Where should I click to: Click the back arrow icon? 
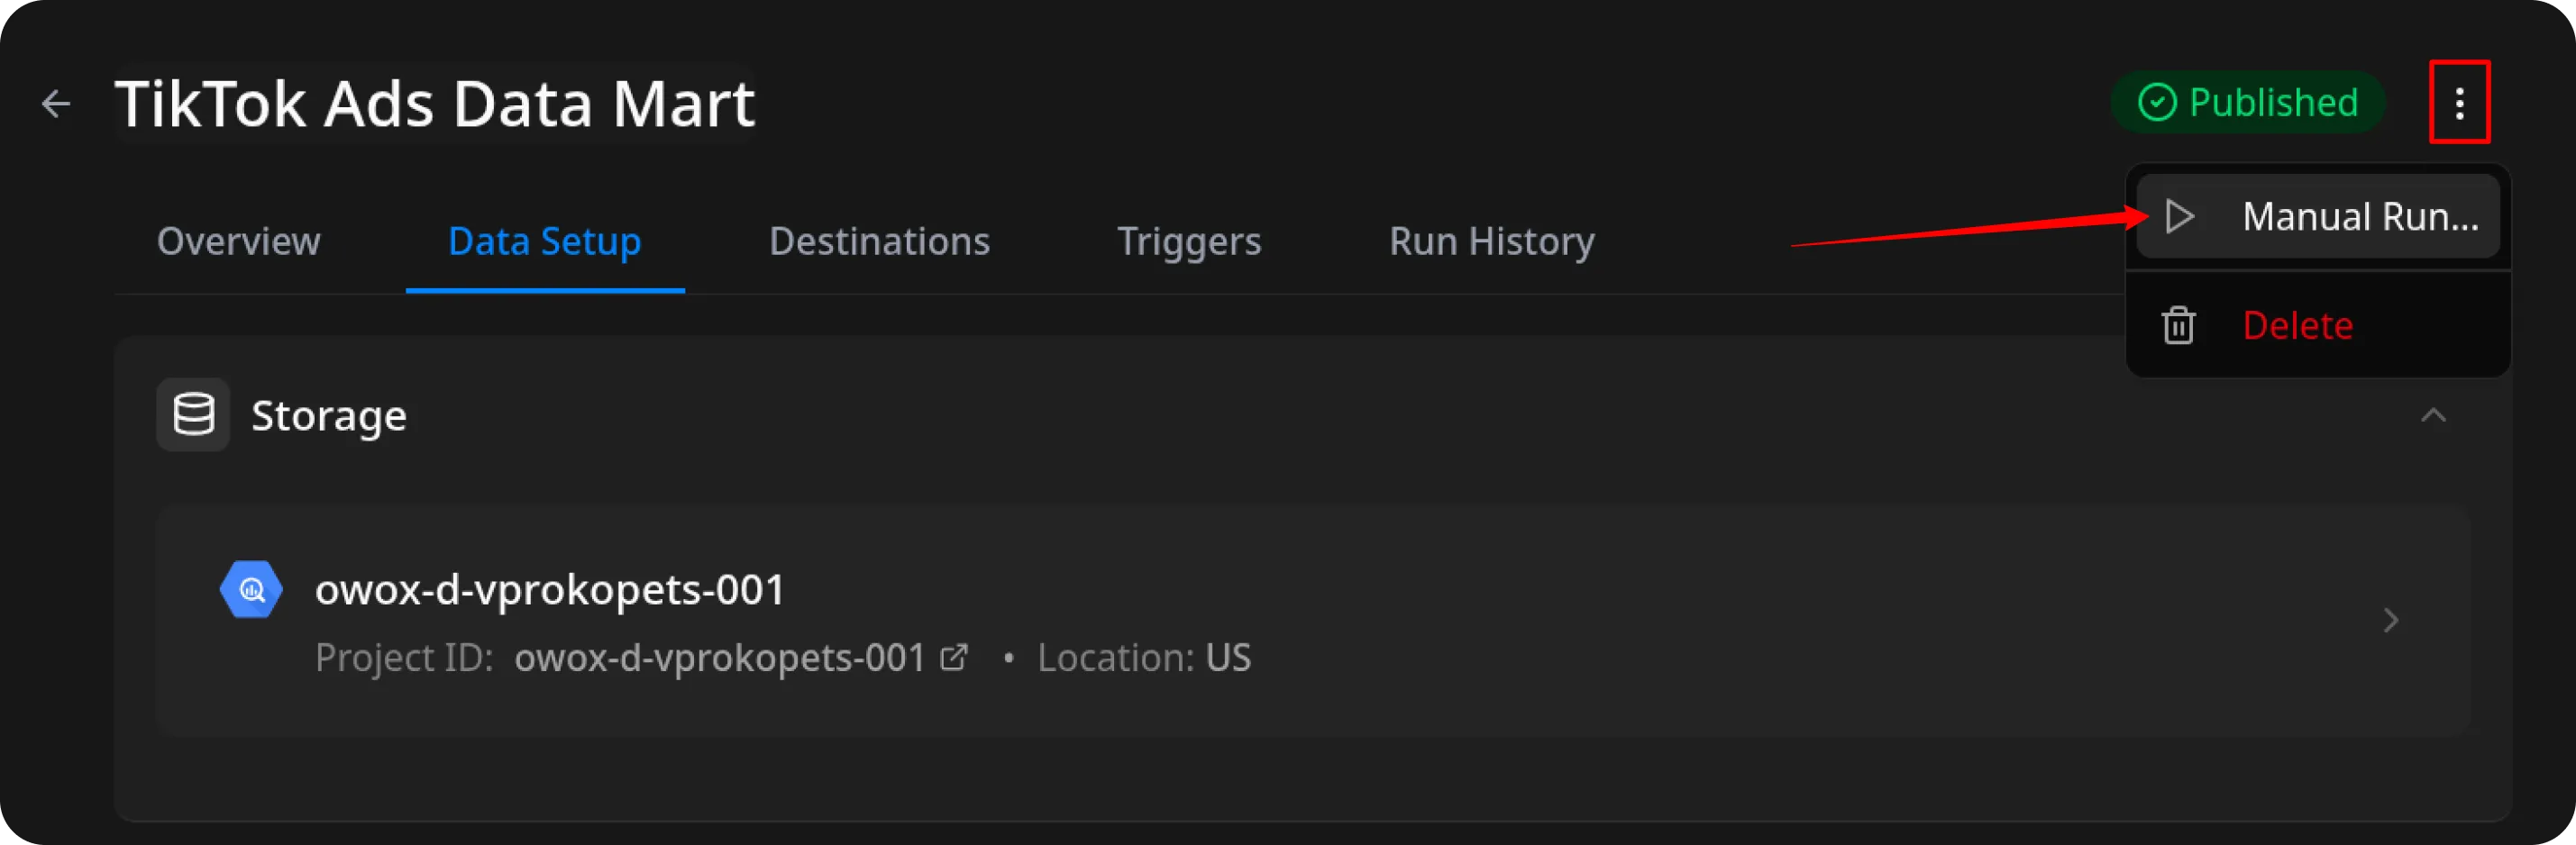[x=56, y=103]
